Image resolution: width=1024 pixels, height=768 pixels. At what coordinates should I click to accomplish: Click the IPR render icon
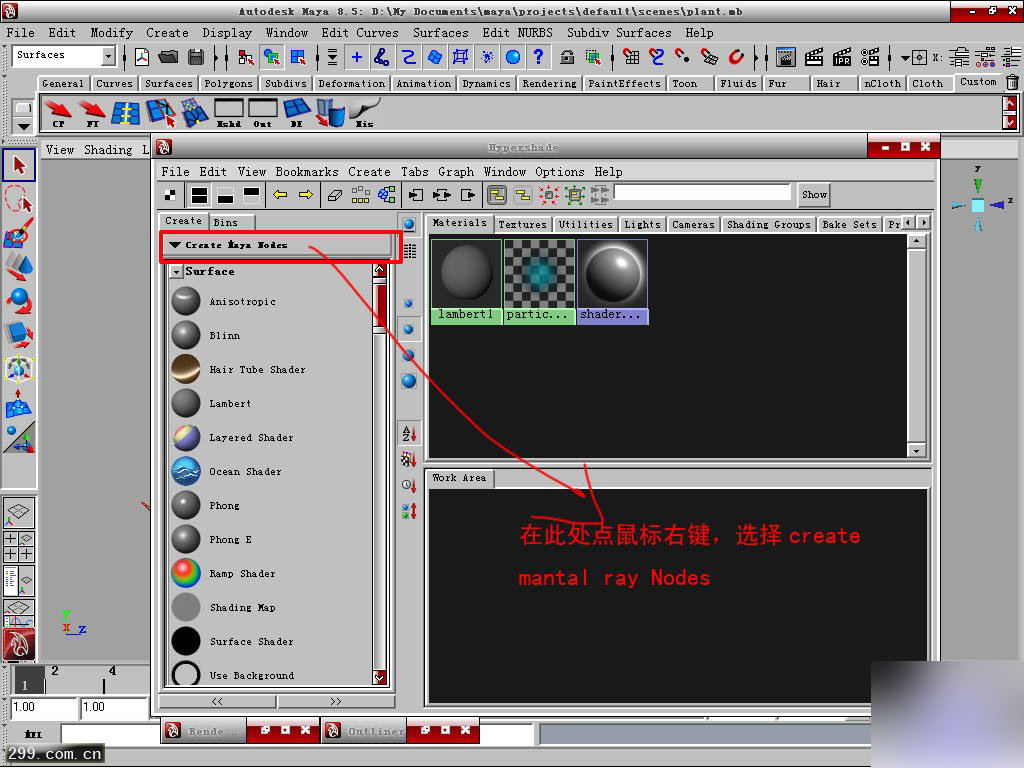coord(842,57)
